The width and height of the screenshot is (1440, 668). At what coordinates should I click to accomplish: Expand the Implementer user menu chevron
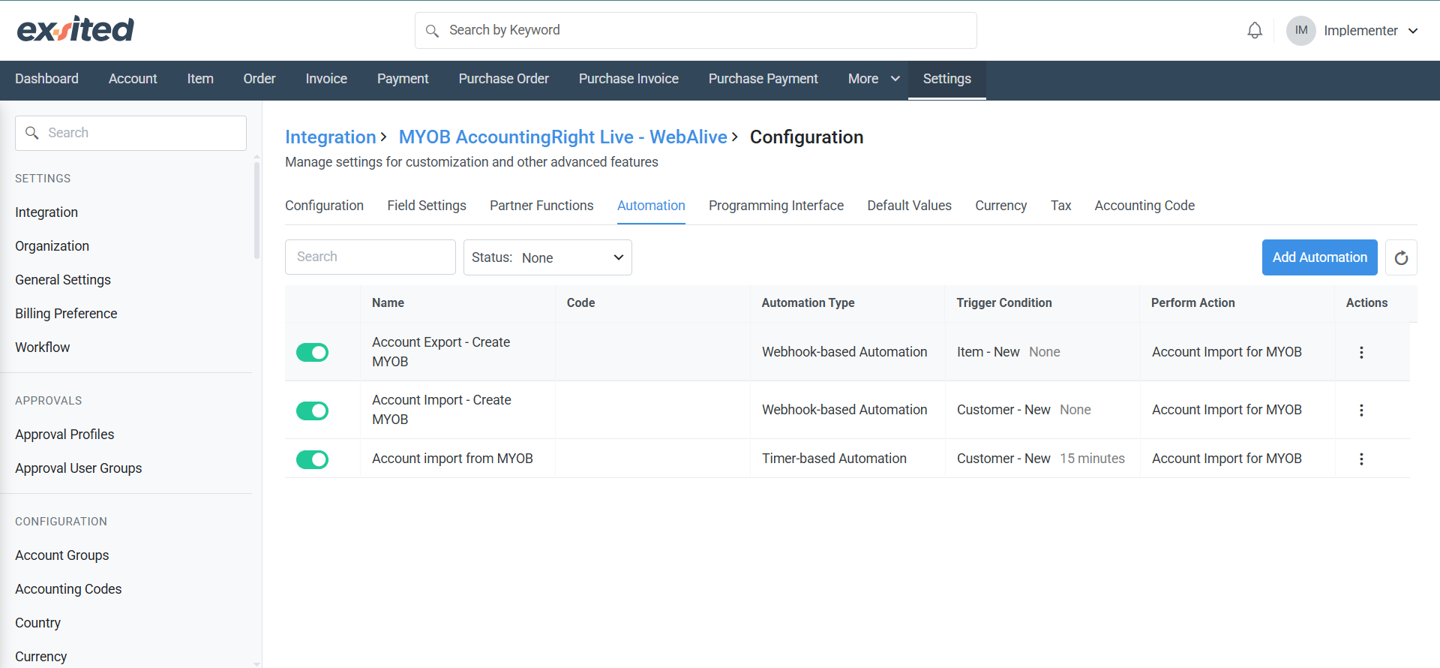pyautogui.click(x=1413, y=31)
